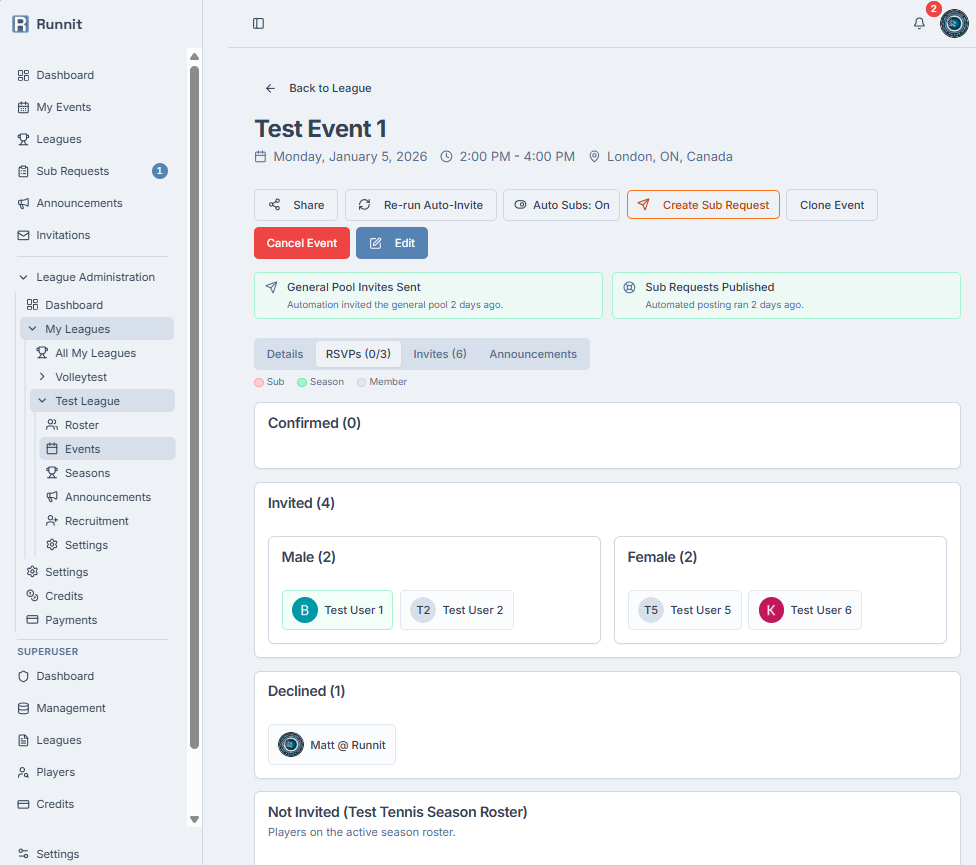
Task: Open the Sub Requests sidebar icon
Action: 21,171
